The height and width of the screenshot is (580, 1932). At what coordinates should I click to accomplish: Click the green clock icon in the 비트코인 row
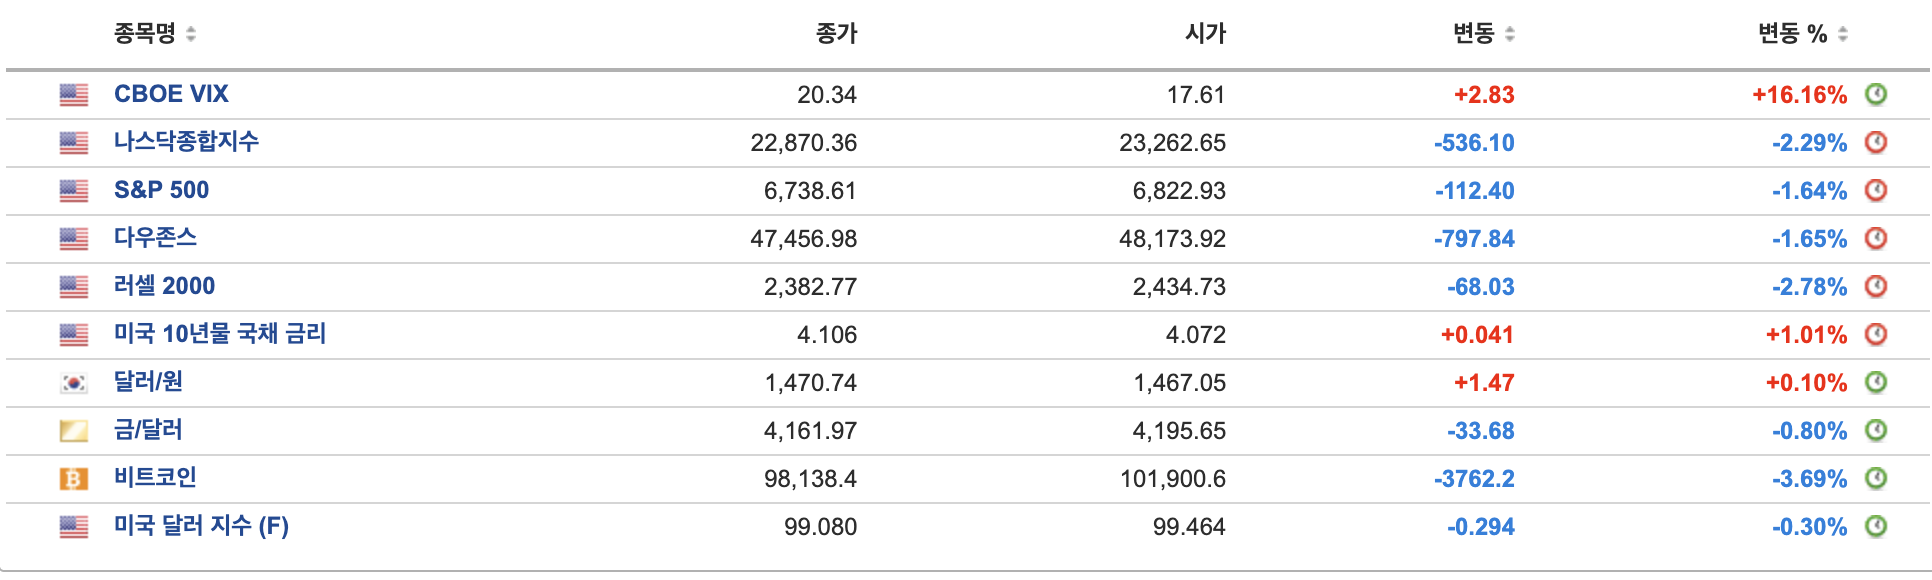pos(1878,478)
